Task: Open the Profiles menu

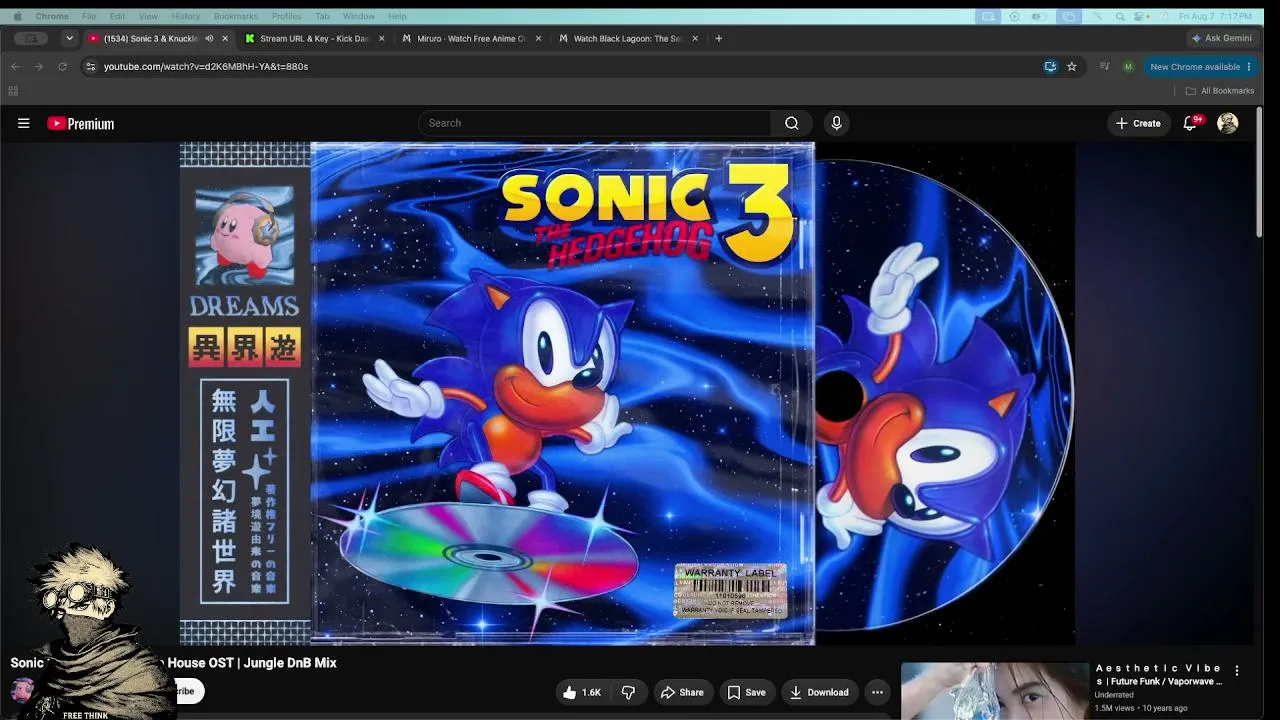Action: pyautogui.click(x=286, y=16)
